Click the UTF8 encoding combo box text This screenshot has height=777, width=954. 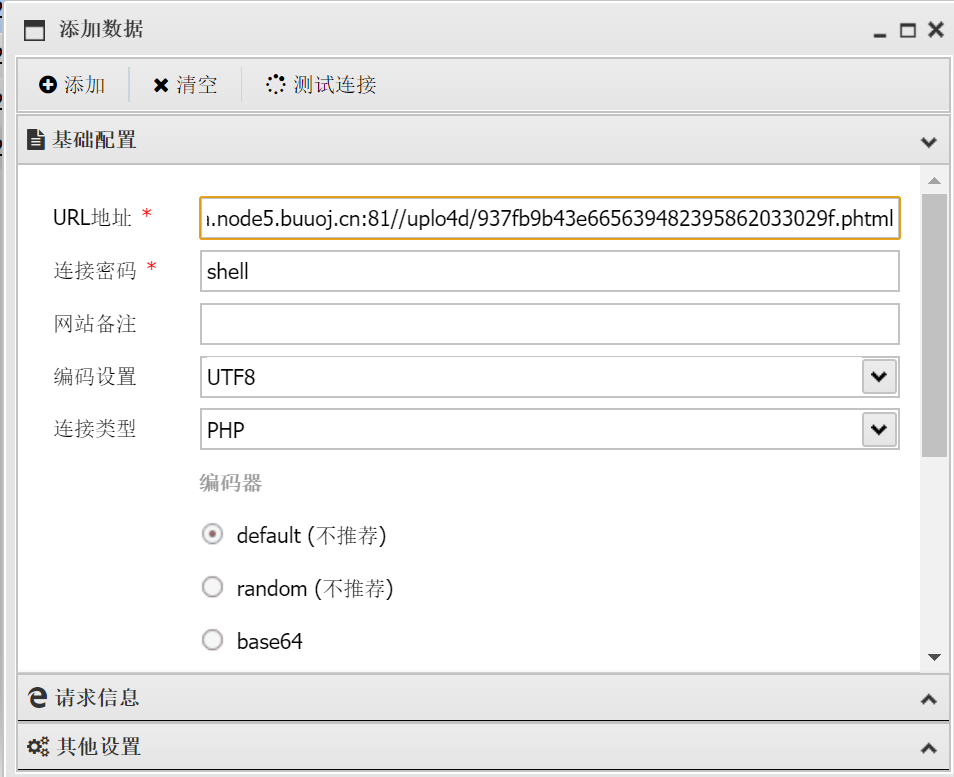231,377
